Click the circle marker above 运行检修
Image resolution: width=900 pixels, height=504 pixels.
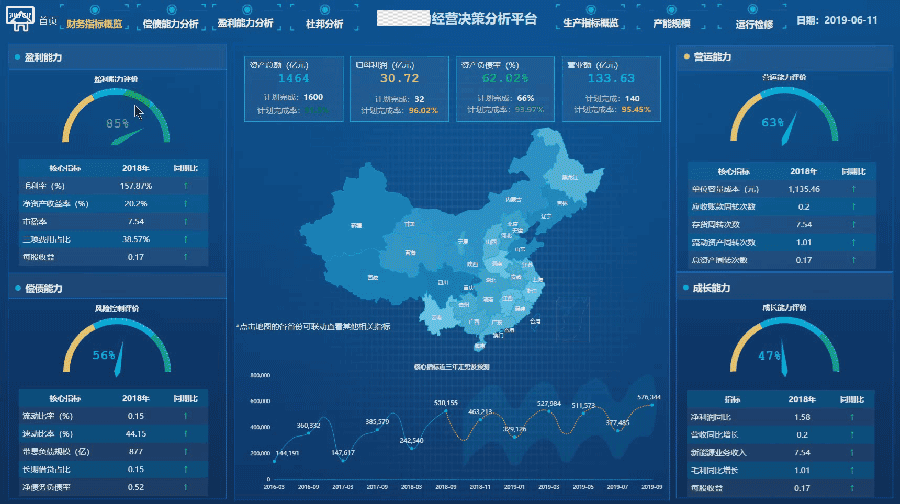click(x=752, y=9)
